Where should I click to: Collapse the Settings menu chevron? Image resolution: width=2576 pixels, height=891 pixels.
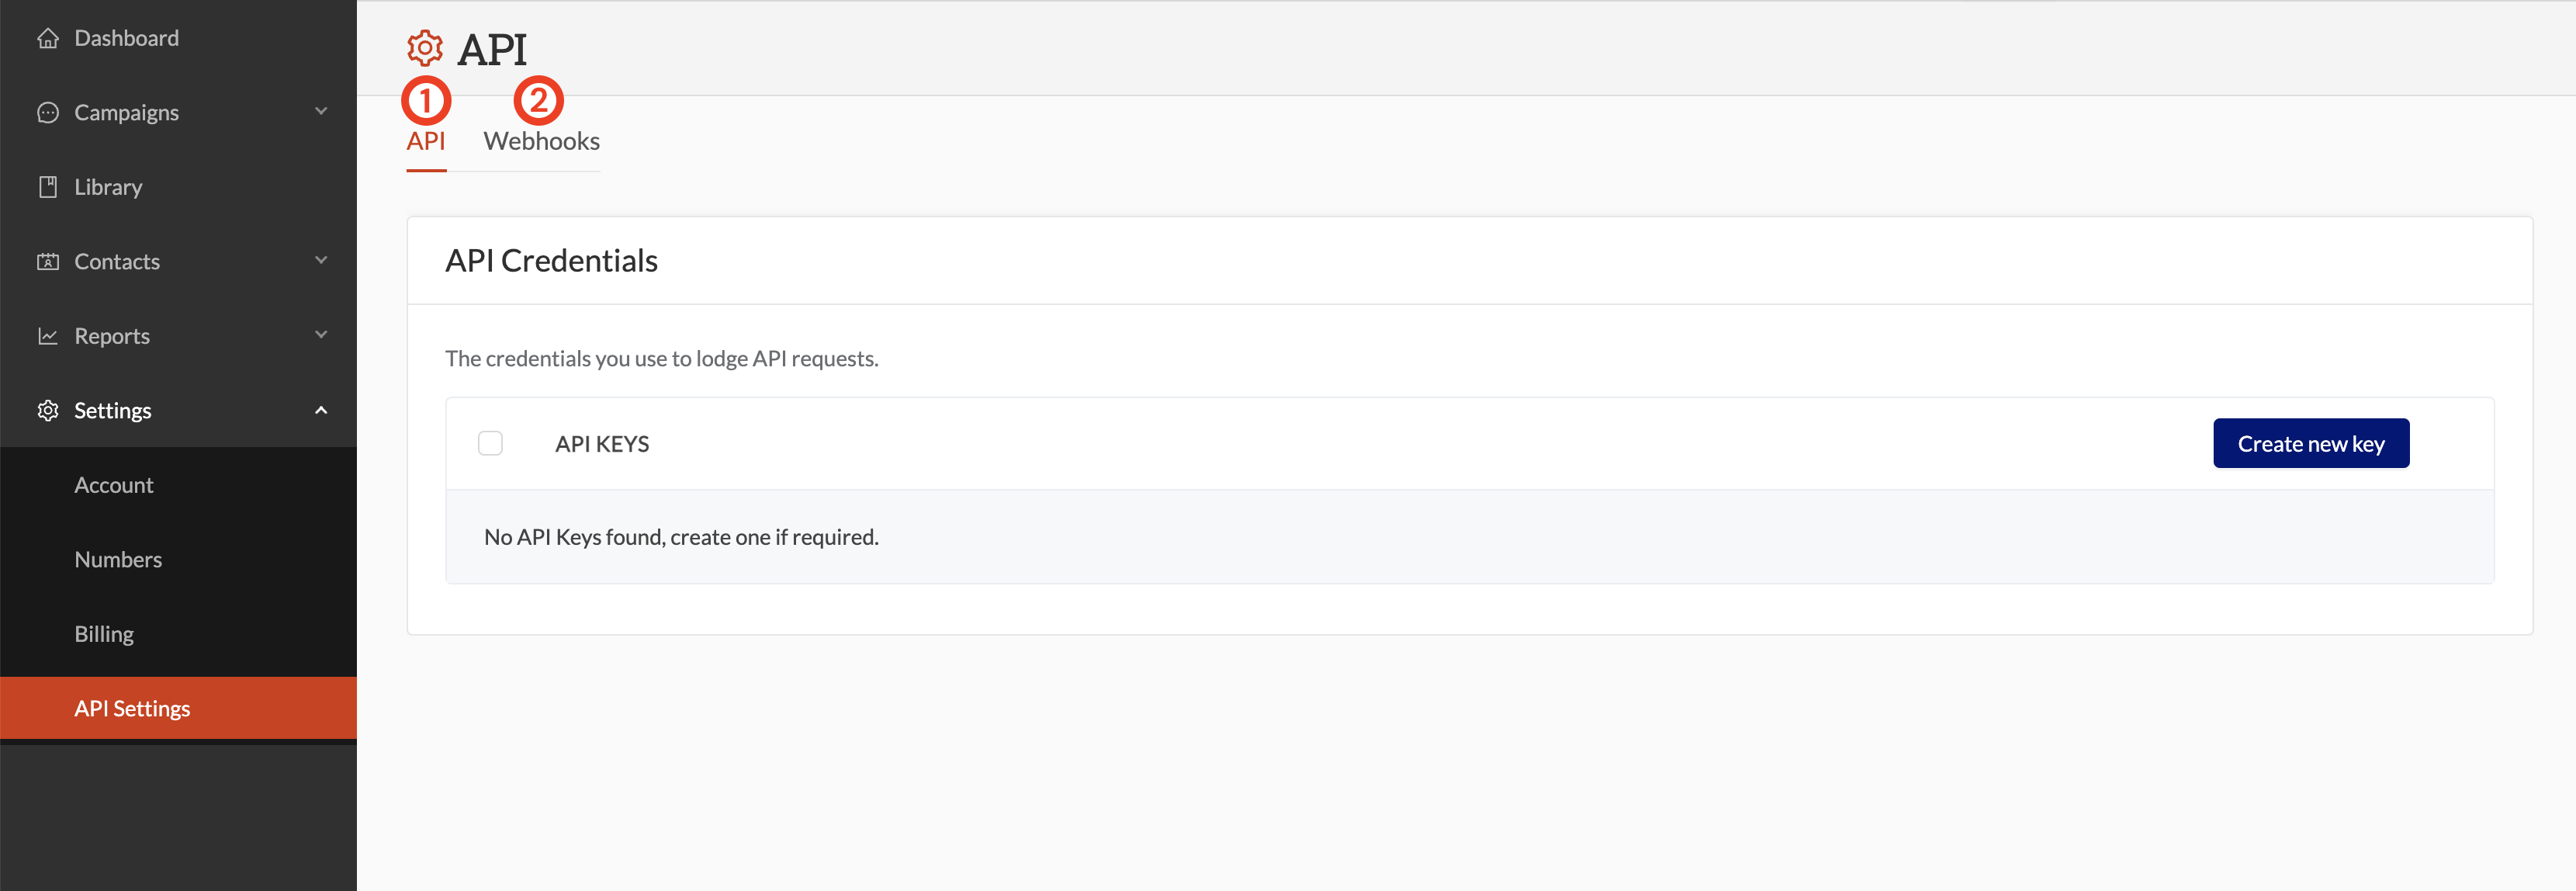click(321, 410)
